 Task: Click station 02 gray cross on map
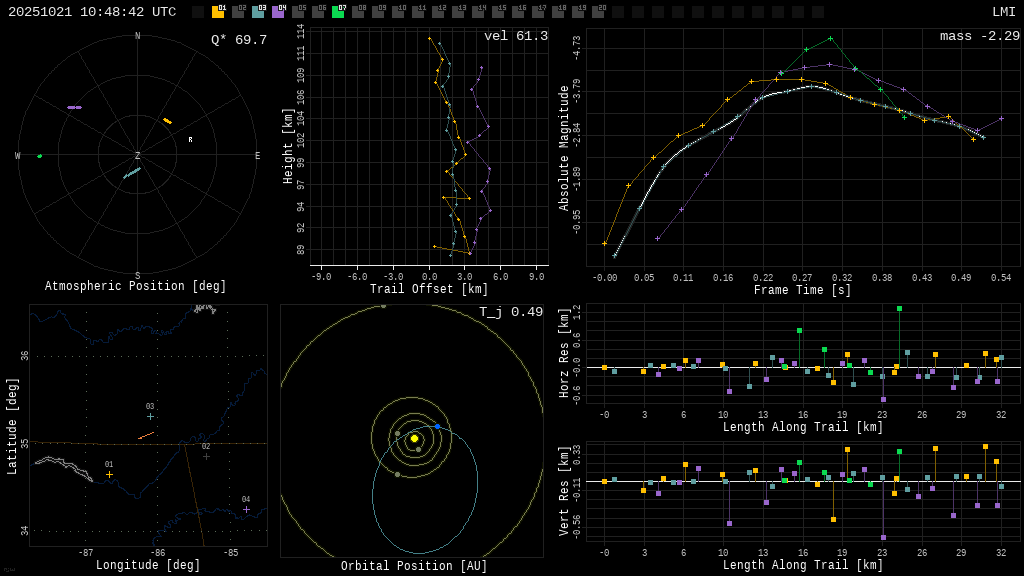tap(207, 456)
